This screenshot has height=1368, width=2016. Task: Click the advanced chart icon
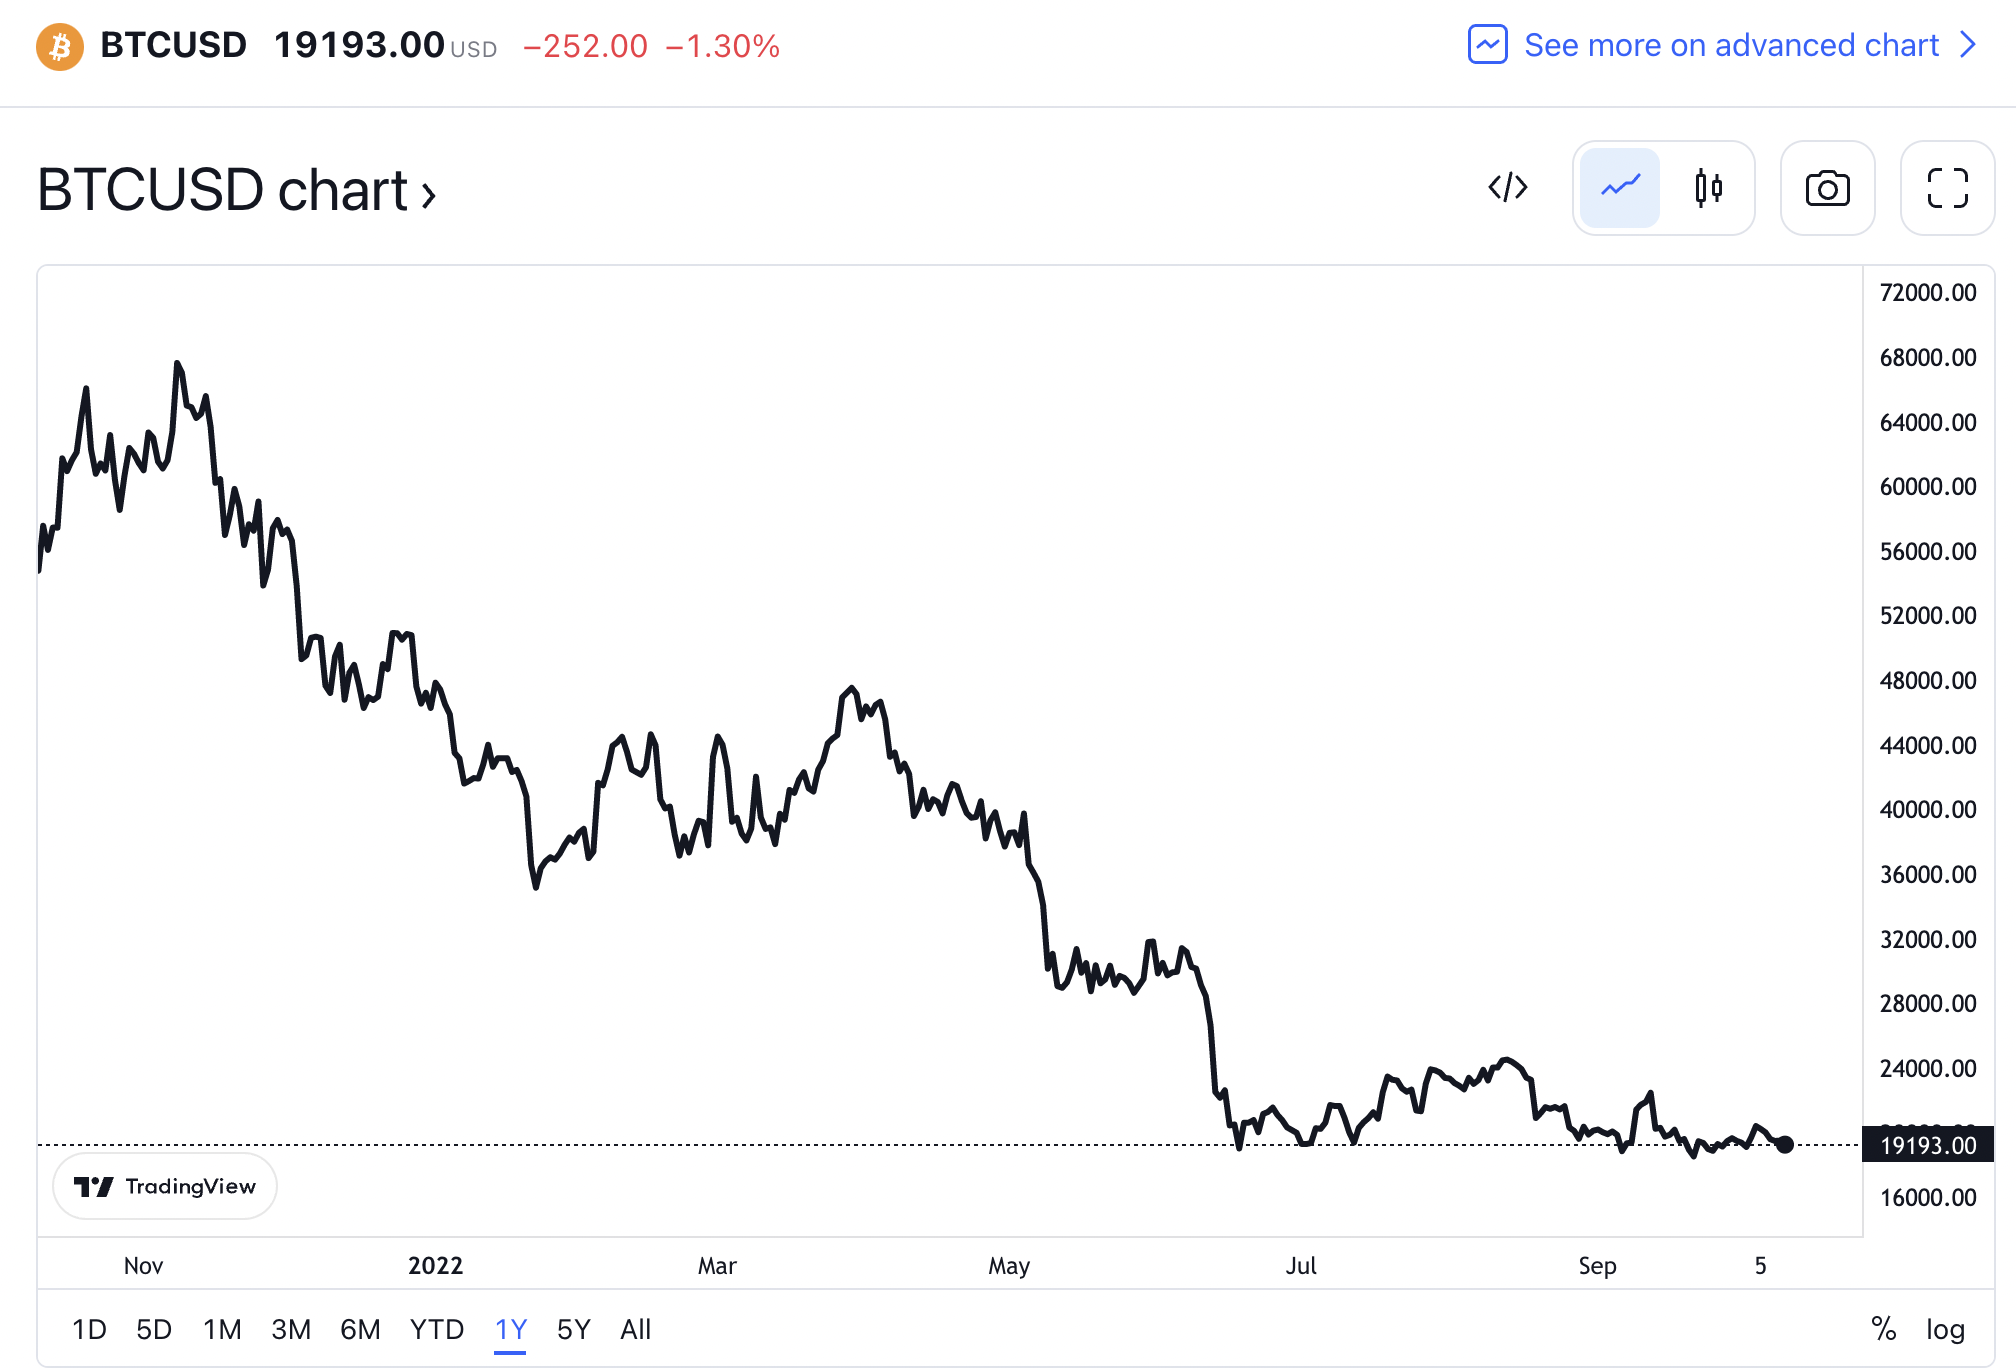[1487, 45]
